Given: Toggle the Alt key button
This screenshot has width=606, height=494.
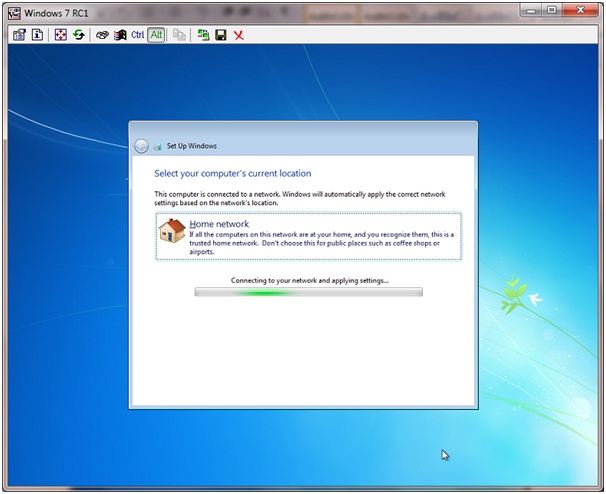Looking at the screenshot, I should tap(156, 35).
